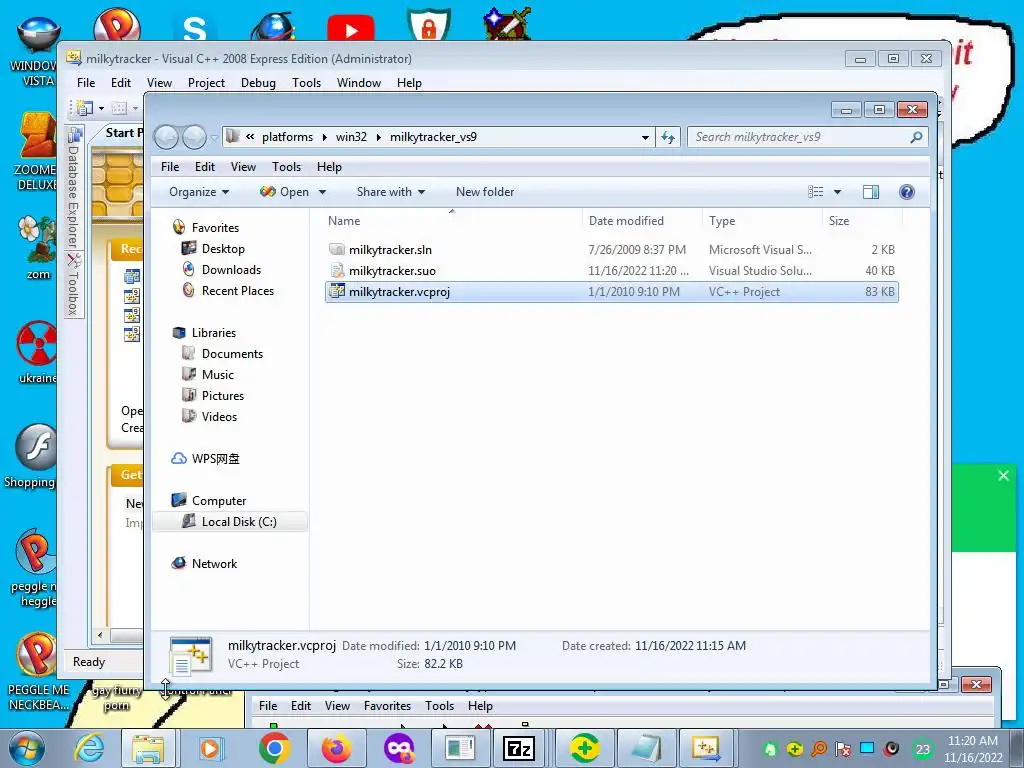Click the milkytracker.sln file icon
Screen dimensions: 1024x768
pos(337,249)
